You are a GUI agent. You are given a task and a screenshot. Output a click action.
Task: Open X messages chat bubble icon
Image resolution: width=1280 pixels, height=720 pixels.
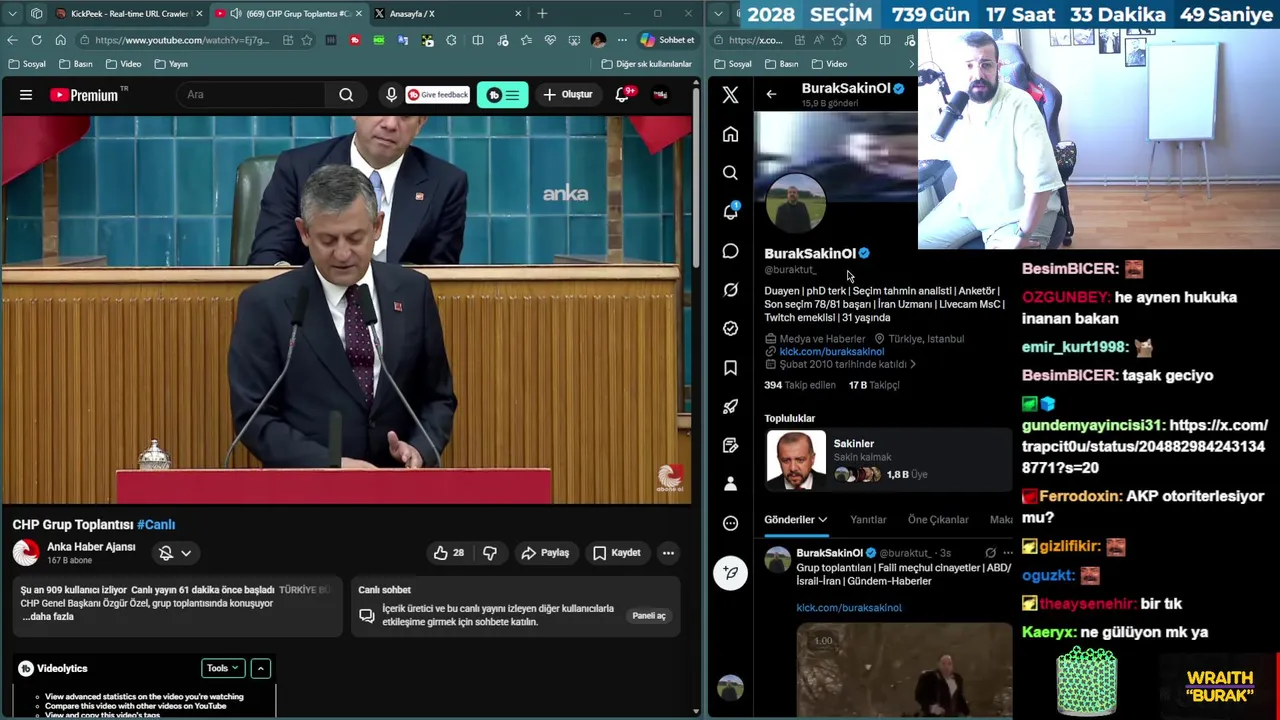(x=730, y=251)
